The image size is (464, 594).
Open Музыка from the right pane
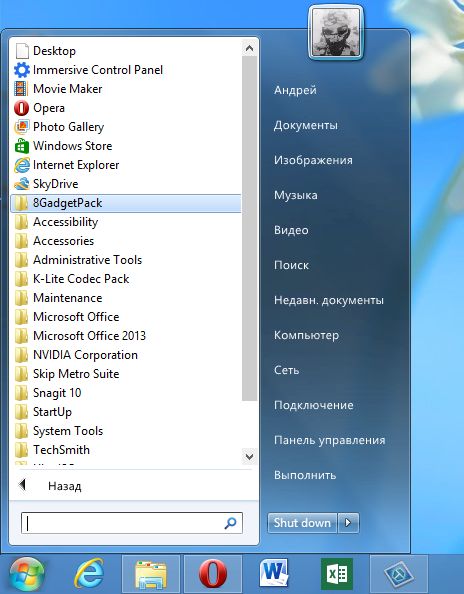point(295,195)
